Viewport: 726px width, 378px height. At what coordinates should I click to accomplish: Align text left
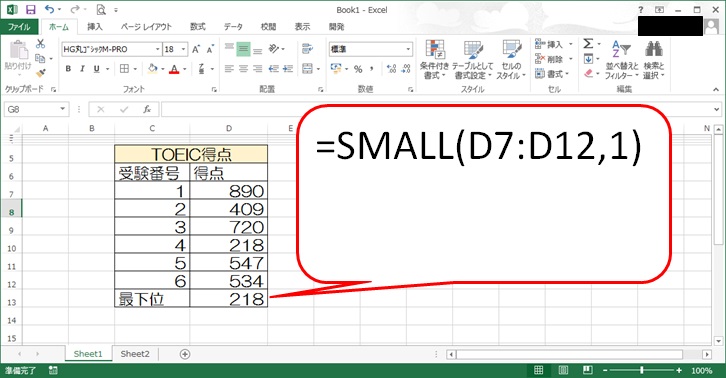pyautogui.click(x=229, y=69)
